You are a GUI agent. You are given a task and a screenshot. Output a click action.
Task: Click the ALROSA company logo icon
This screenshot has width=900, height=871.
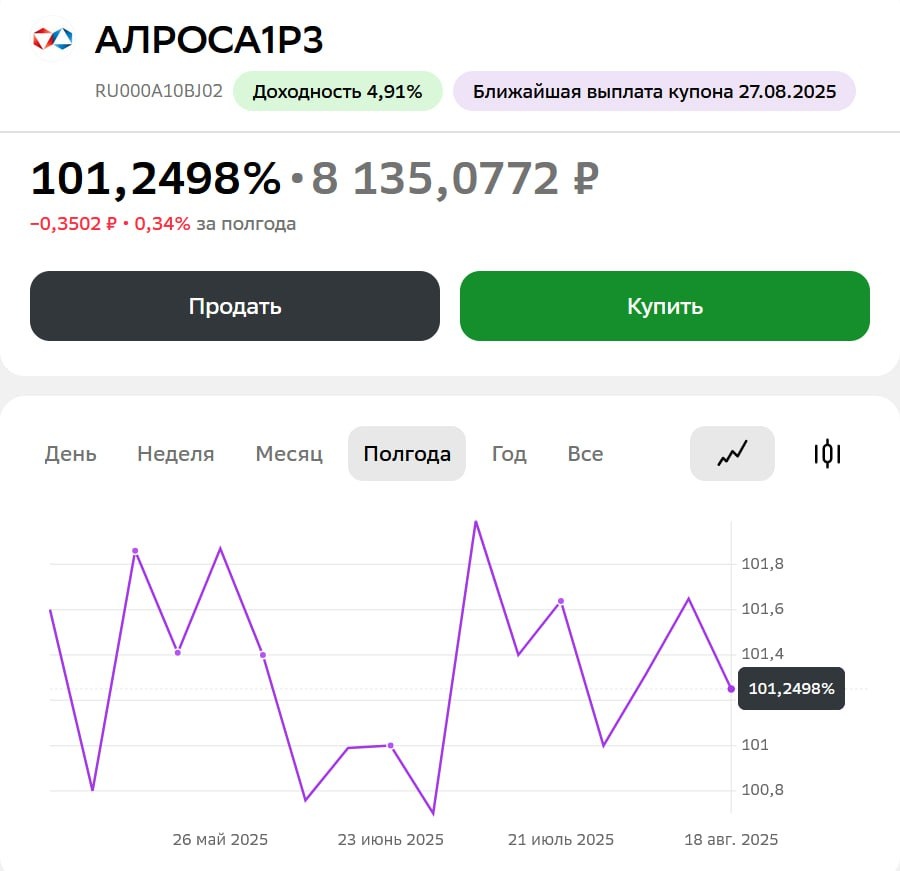click(x=52, y=39)
